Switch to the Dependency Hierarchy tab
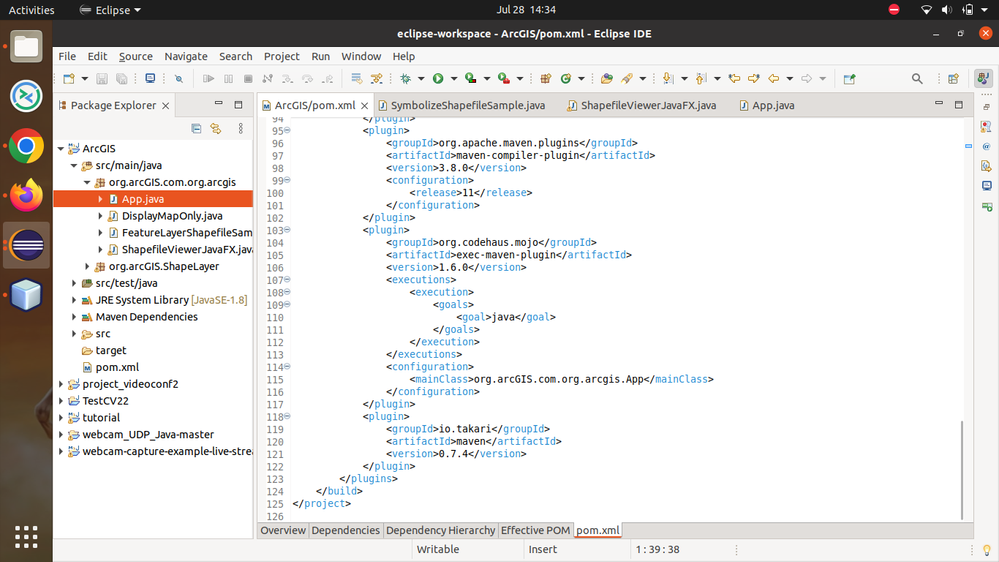This screenshot has width=999, height=562. coord(440,530)
